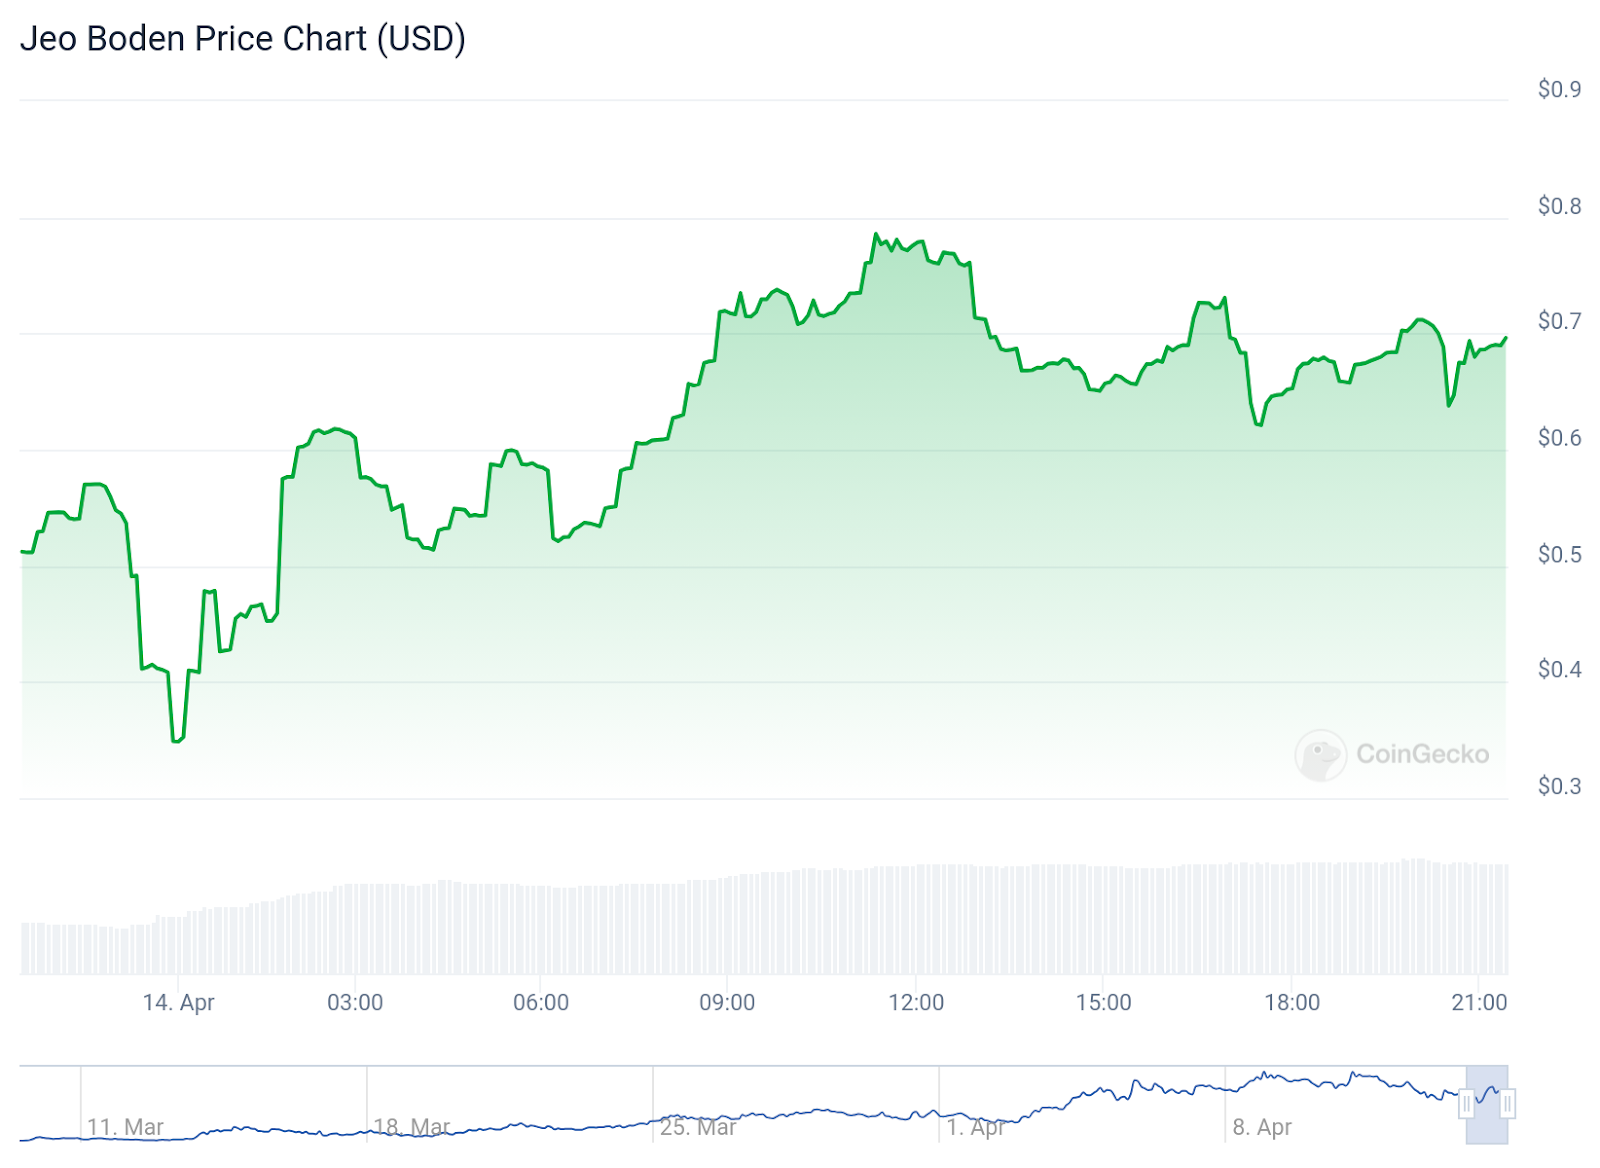Click the $0.3 price axis label
Image resolution: width=1600 pixels, height=1168 pixels.
coord(1559,786)
